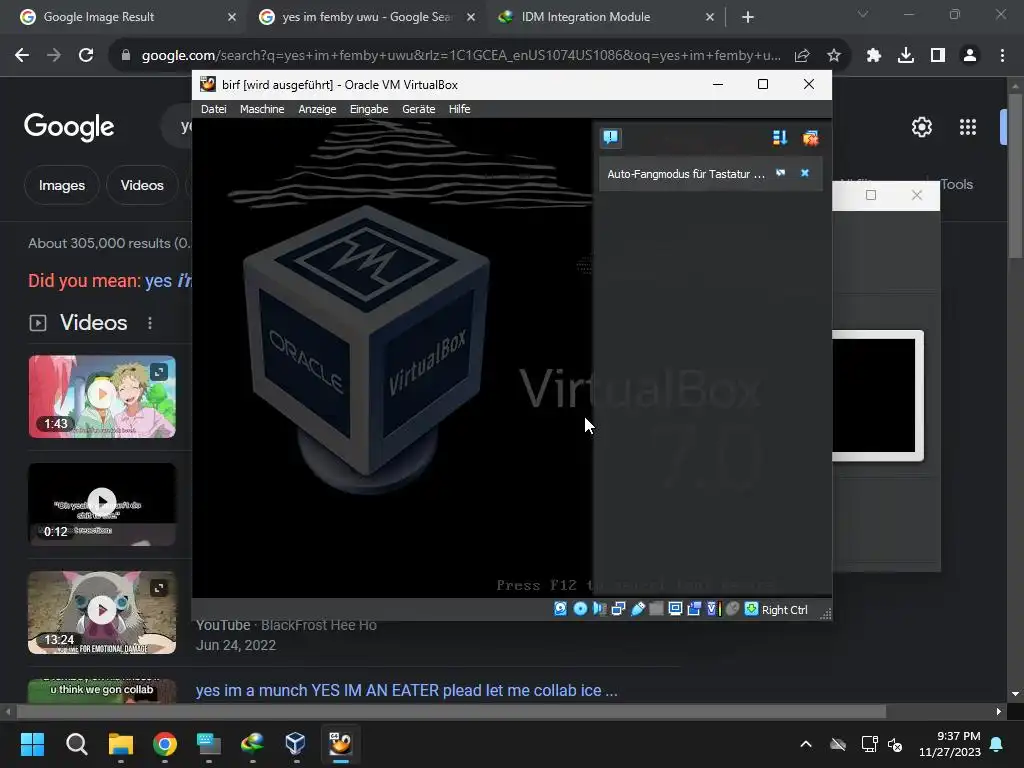Open the VirtualBox network adapters status icon
The width and height of the screenshot is (1024, 768).
tap(618, 609)
